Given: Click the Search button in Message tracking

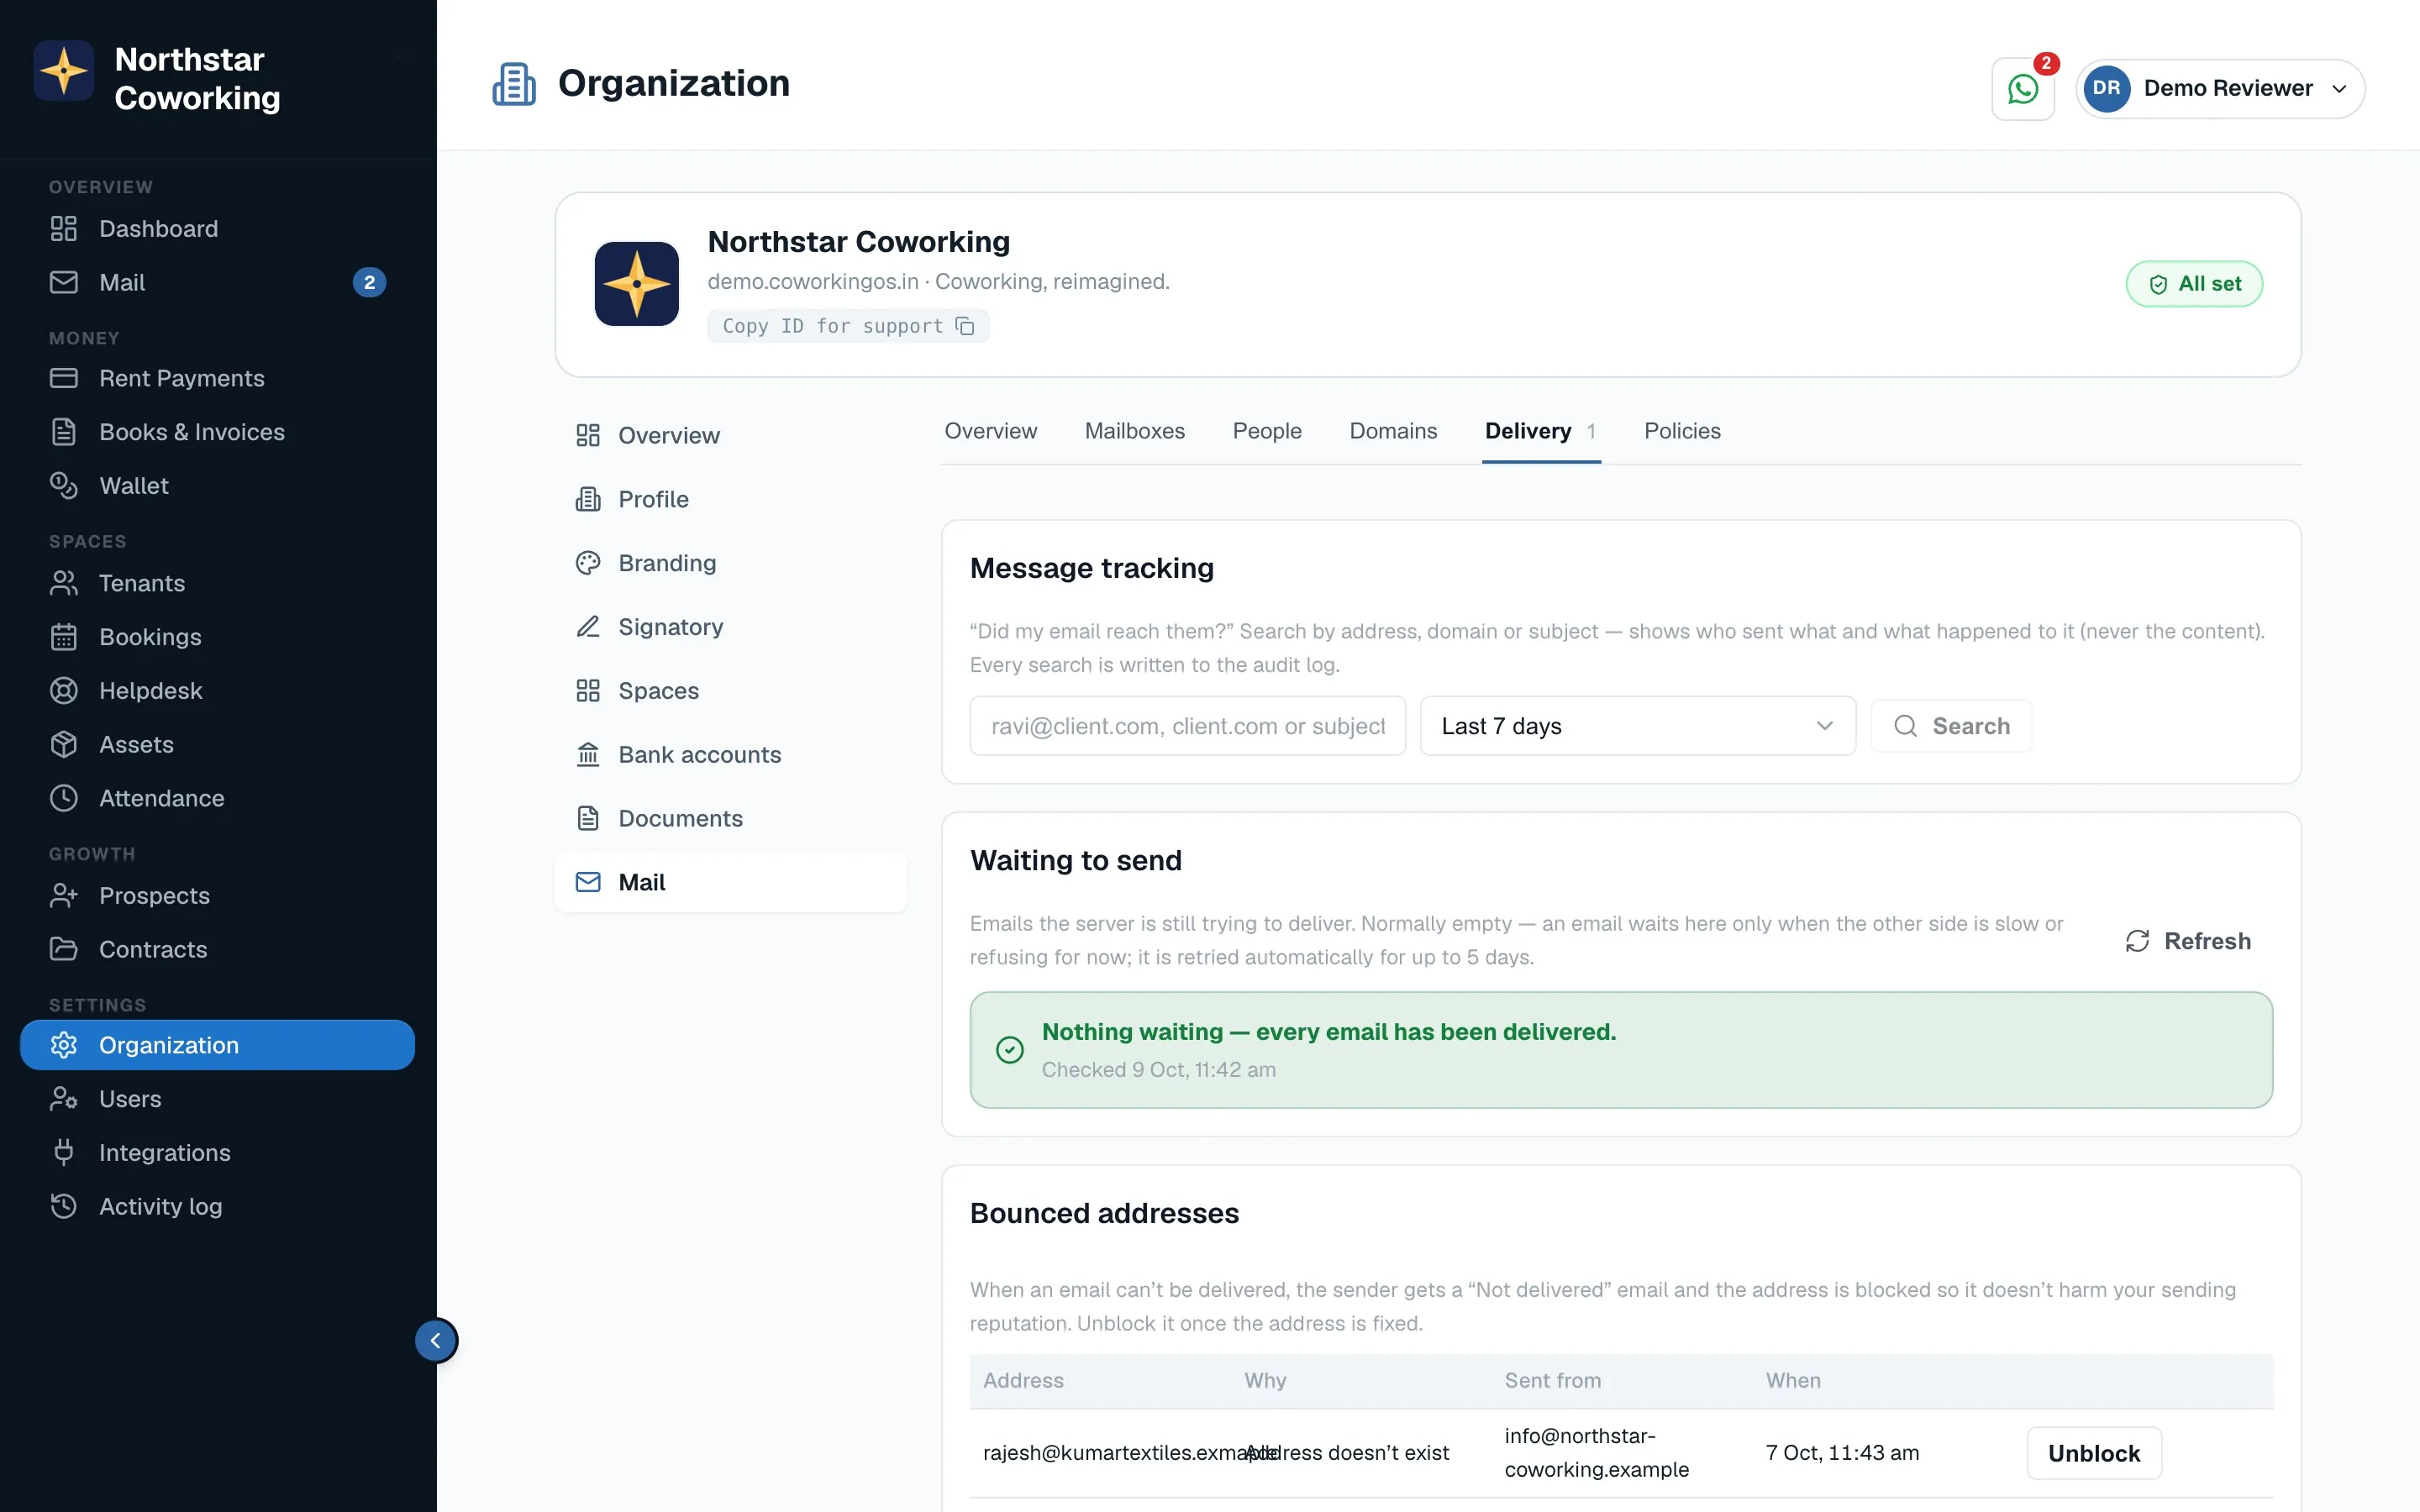Looking at the screenshot, I should [x=1951, y=726].
